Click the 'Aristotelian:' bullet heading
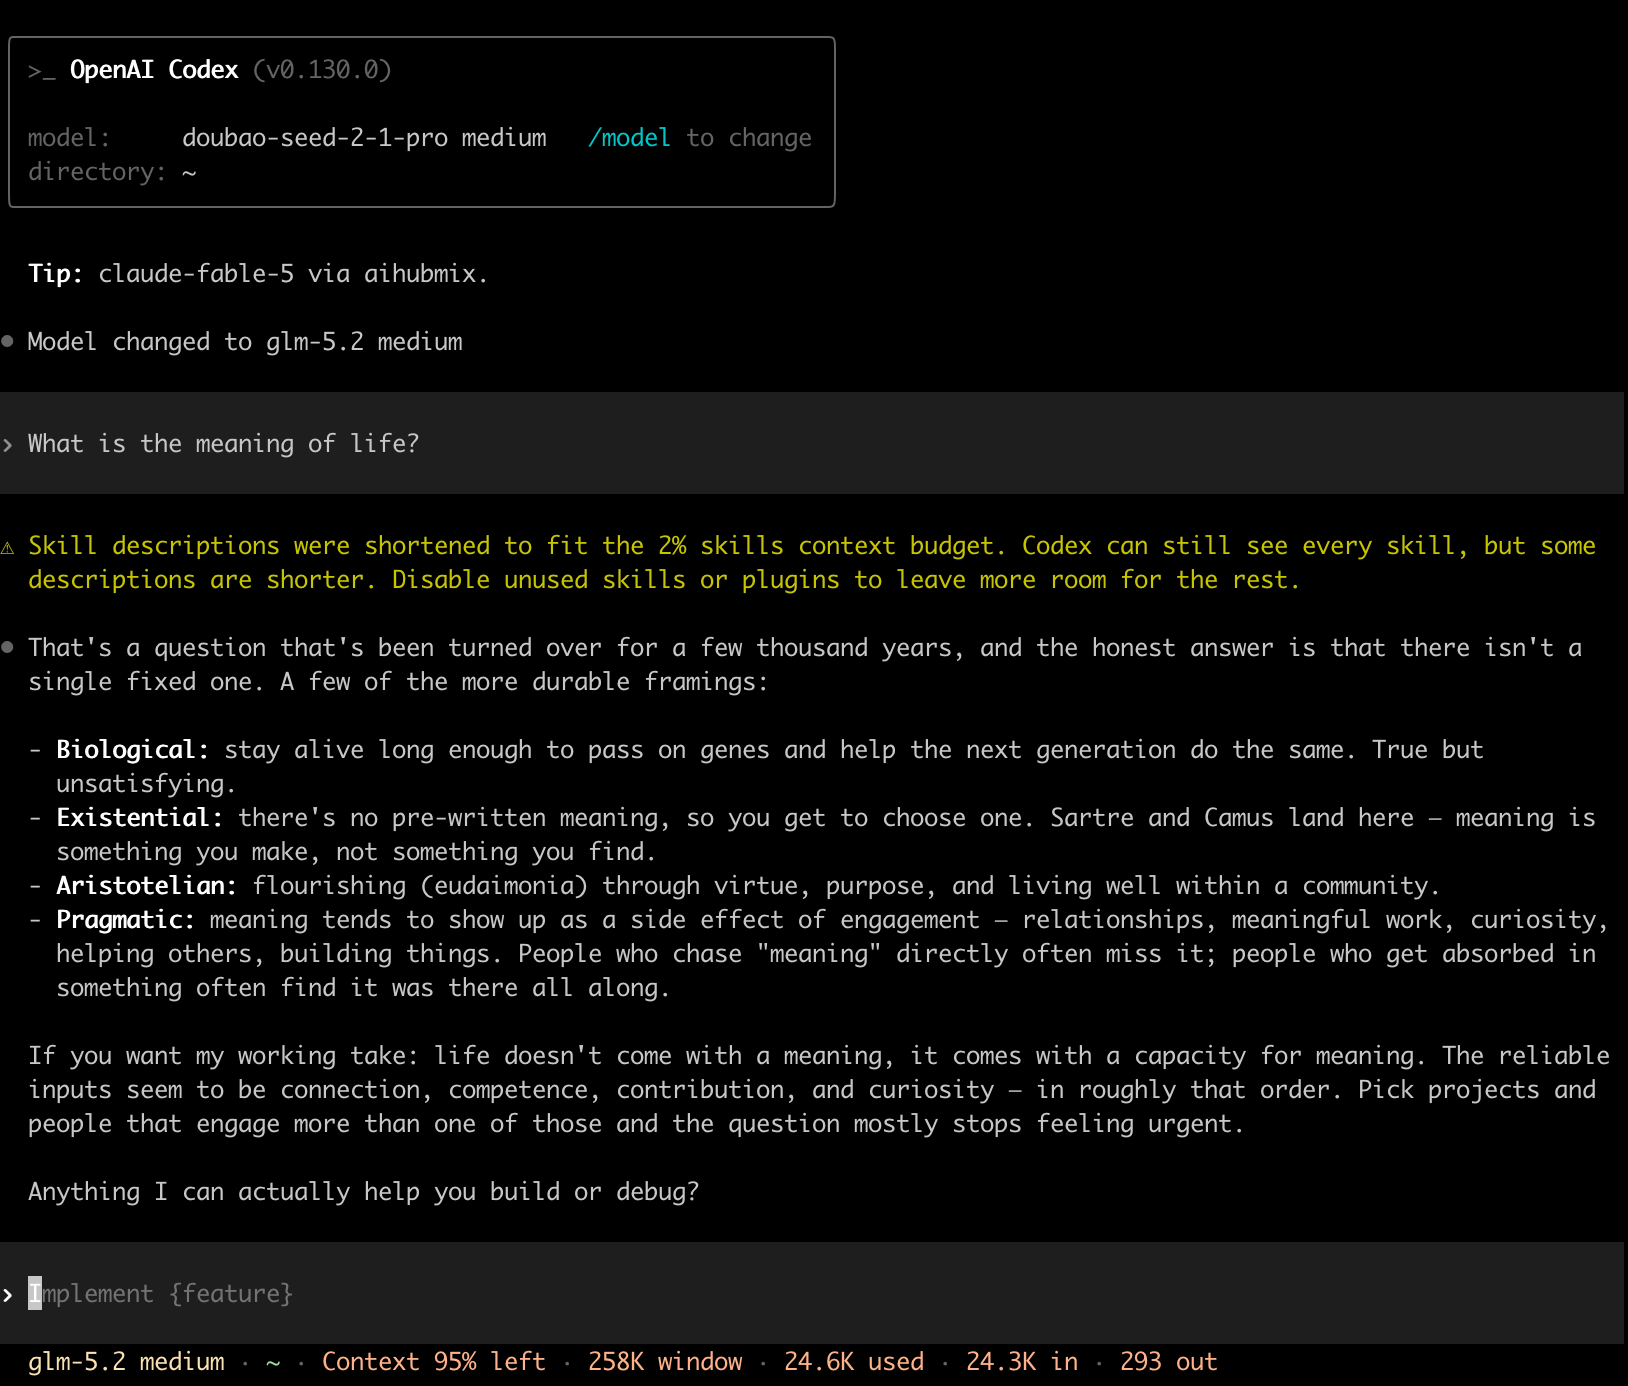 [x=146, y=886]
